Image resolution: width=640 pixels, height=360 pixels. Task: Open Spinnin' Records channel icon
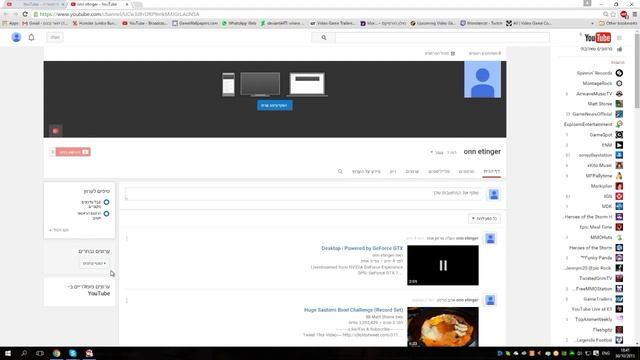click(619, 73)
